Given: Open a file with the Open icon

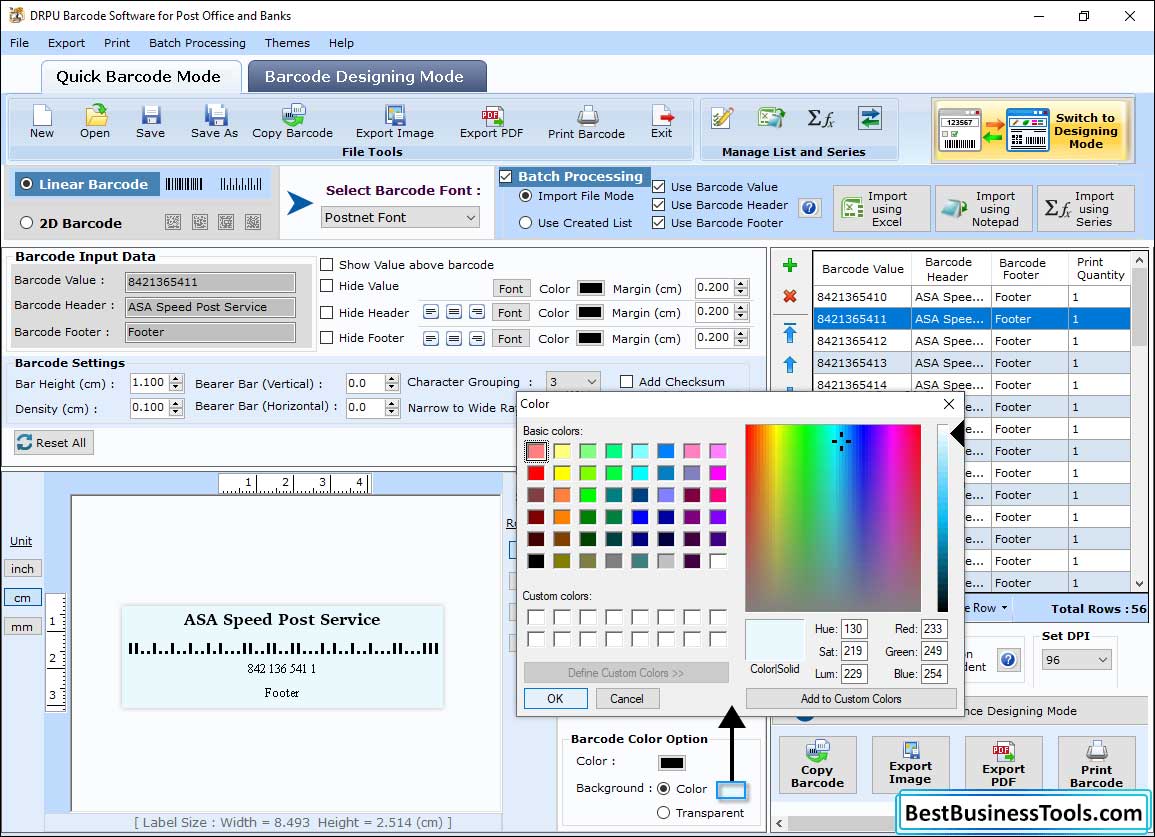Looking at the screenshot, I should click(95, 122).
